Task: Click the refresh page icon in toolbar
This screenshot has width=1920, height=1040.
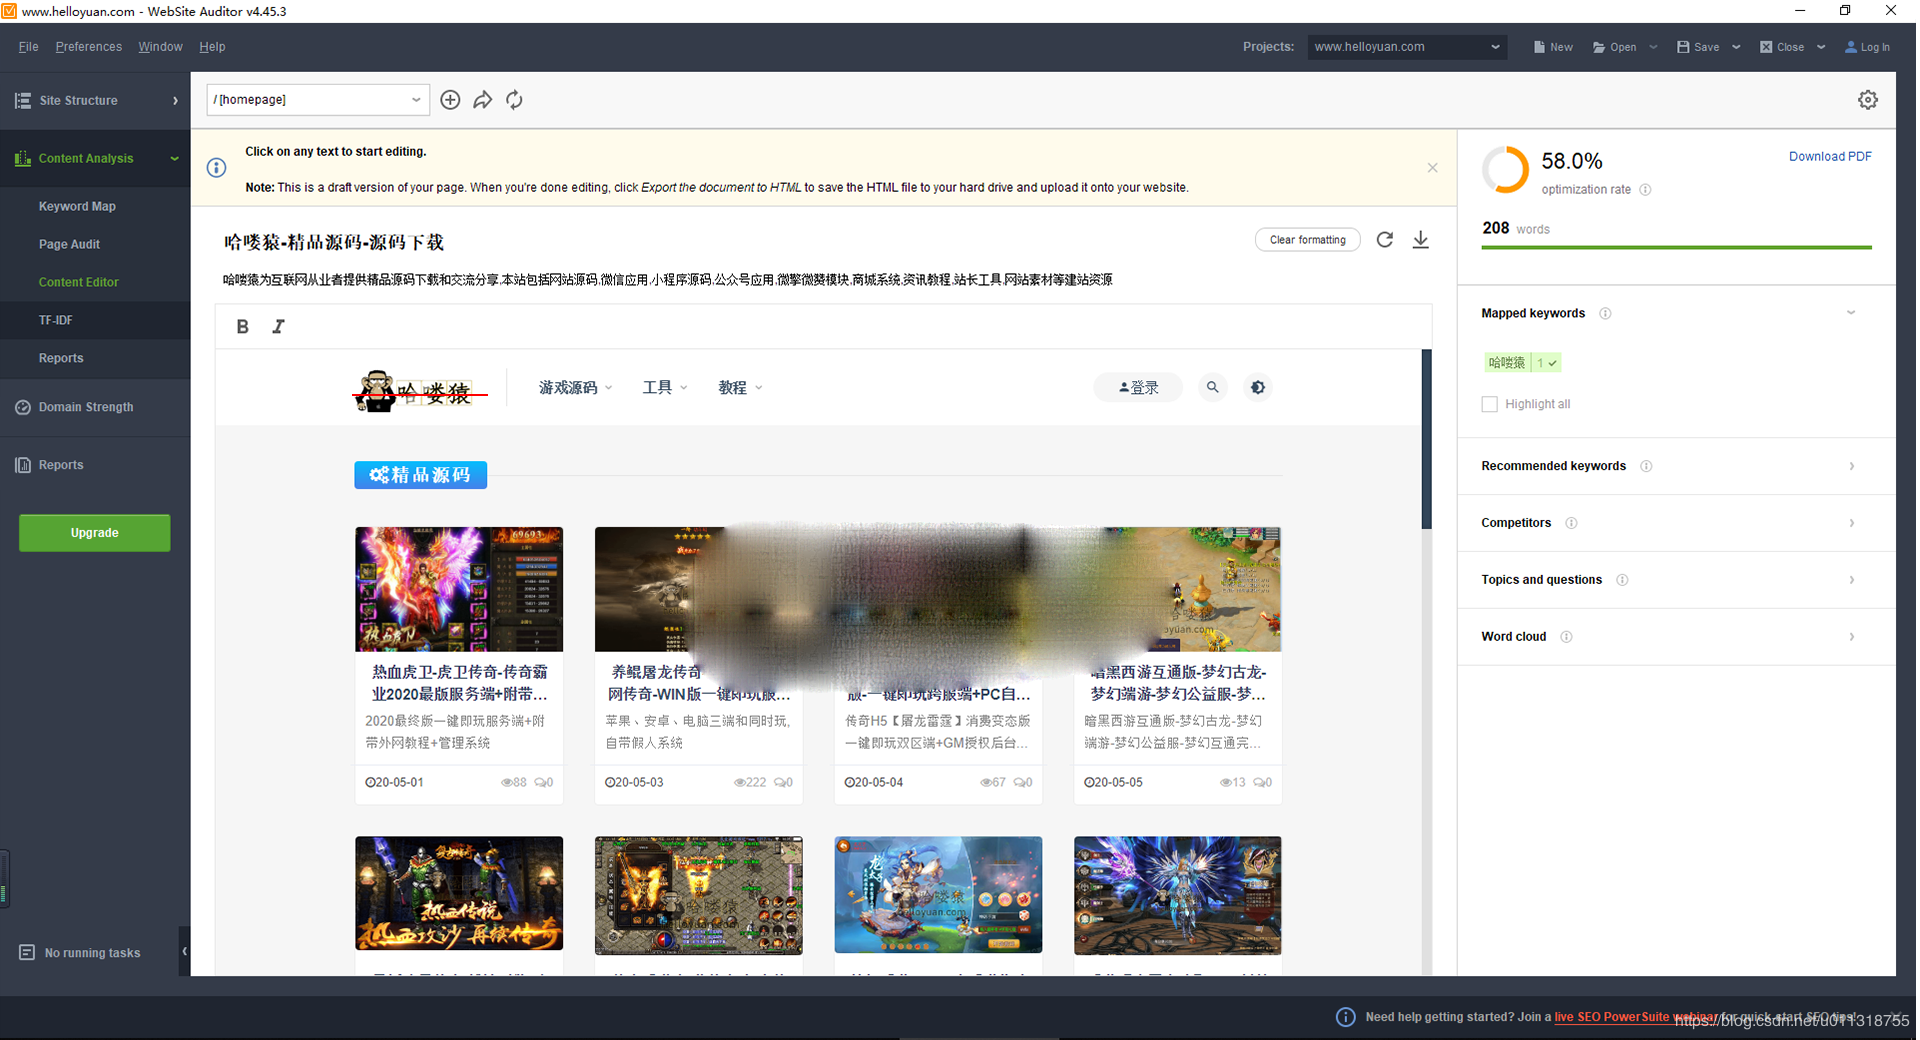Action: pyautogui.click(x=514, y=100)
